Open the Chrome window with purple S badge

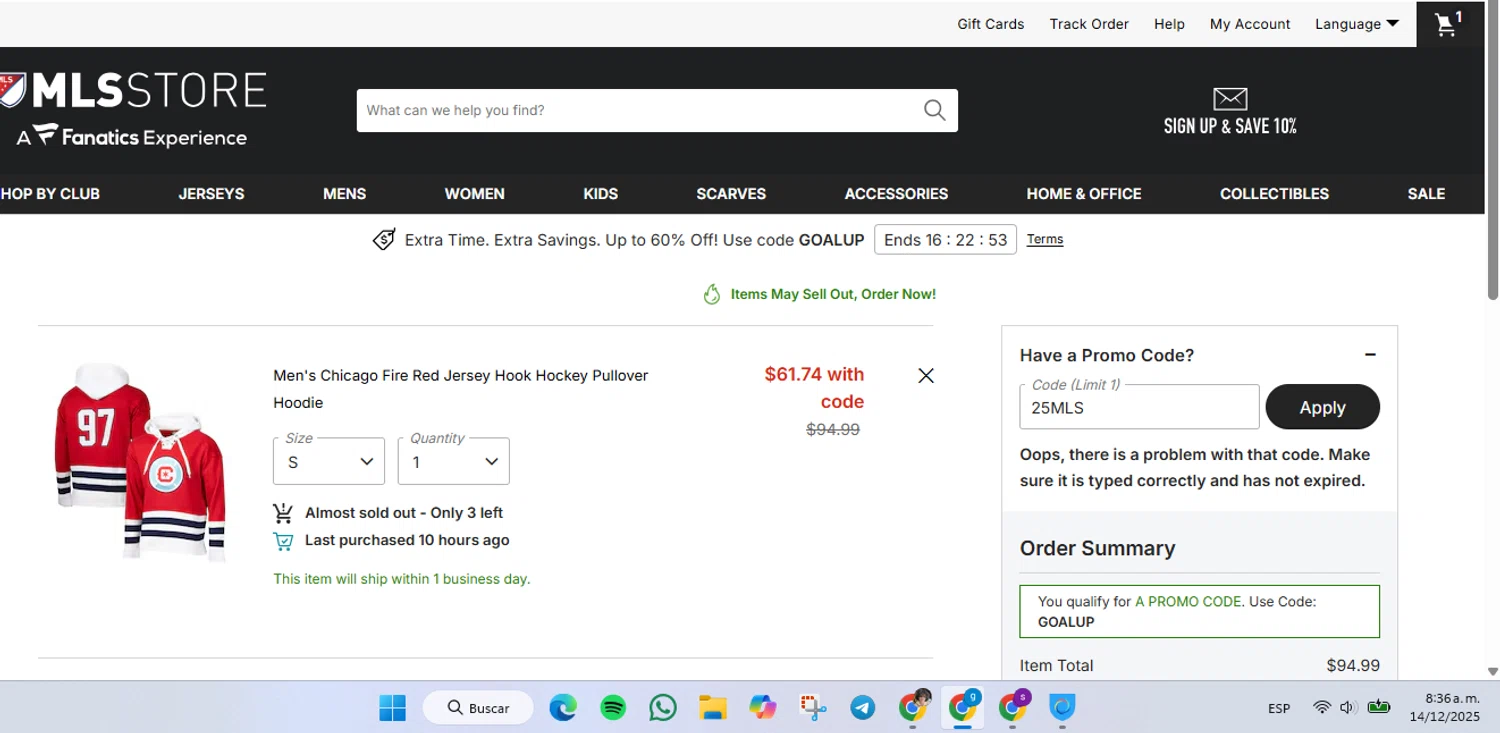tap(1013, 707)
